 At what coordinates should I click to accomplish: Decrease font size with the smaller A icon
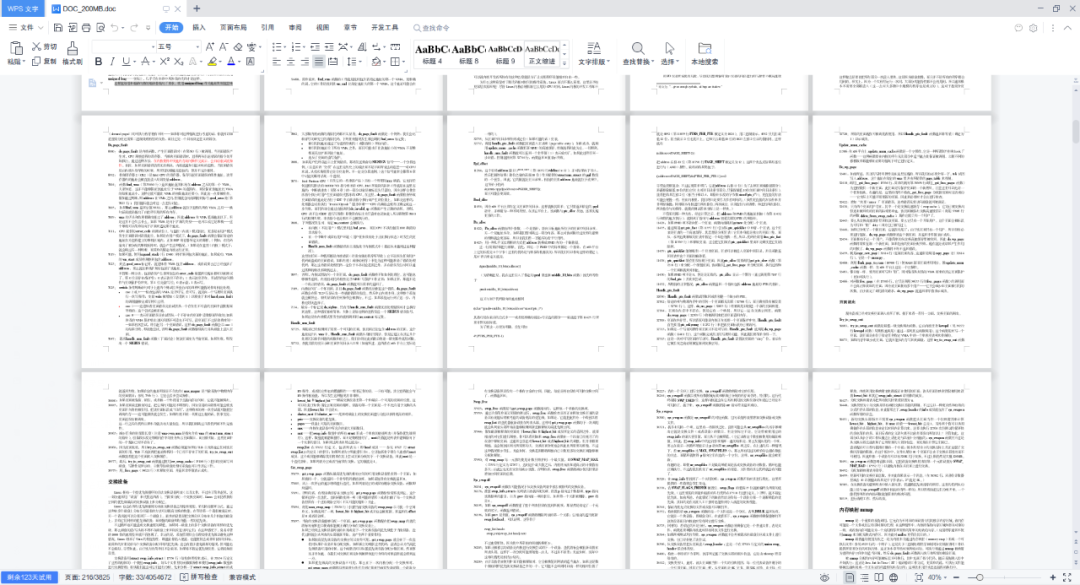[224, 47]
